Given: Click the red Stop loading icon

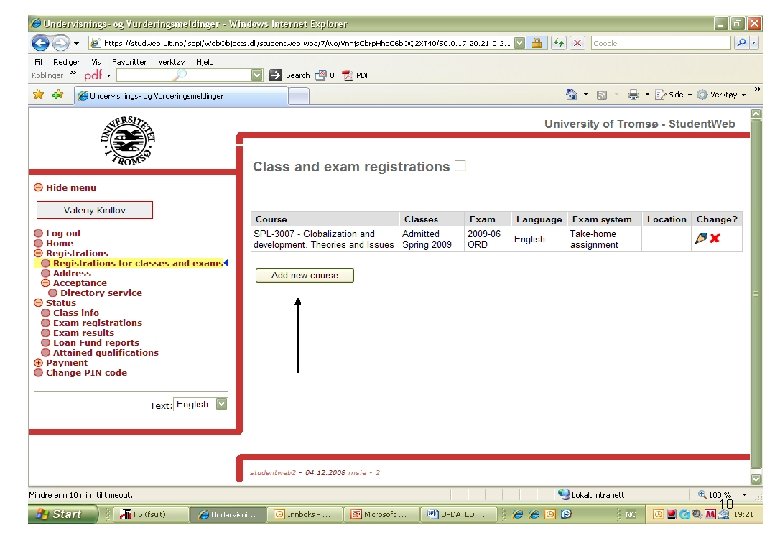Looking at the screenshot, I should point(577,43).
